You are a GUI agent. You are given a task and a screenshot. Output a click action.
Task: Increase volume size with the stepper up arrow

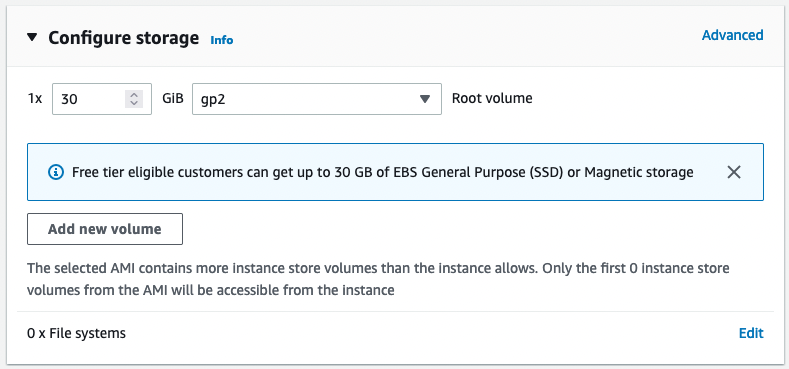tap(134, 95)
